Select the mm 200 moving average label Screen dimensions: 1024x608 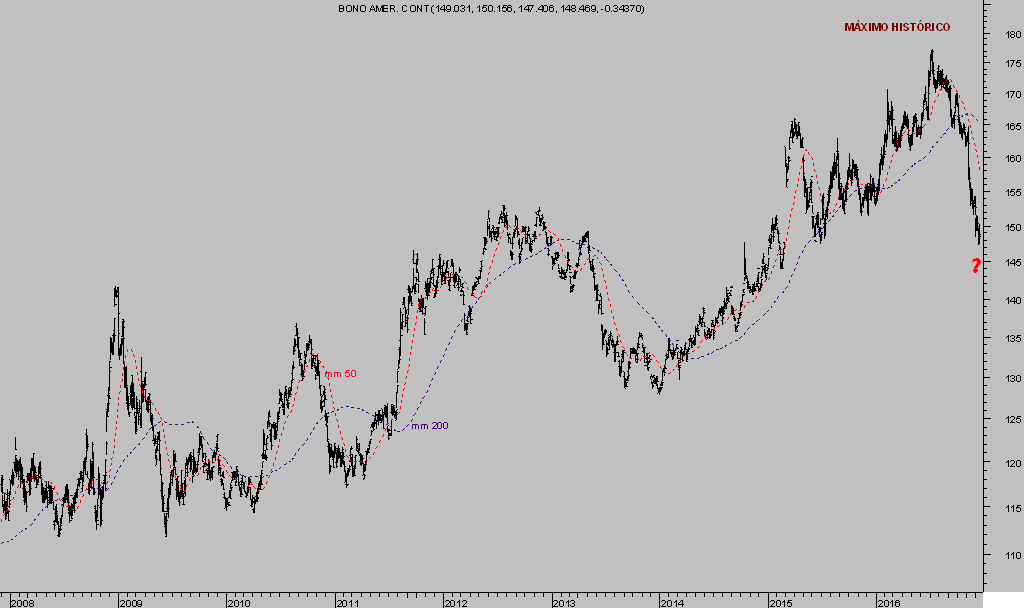click(429, 426)
